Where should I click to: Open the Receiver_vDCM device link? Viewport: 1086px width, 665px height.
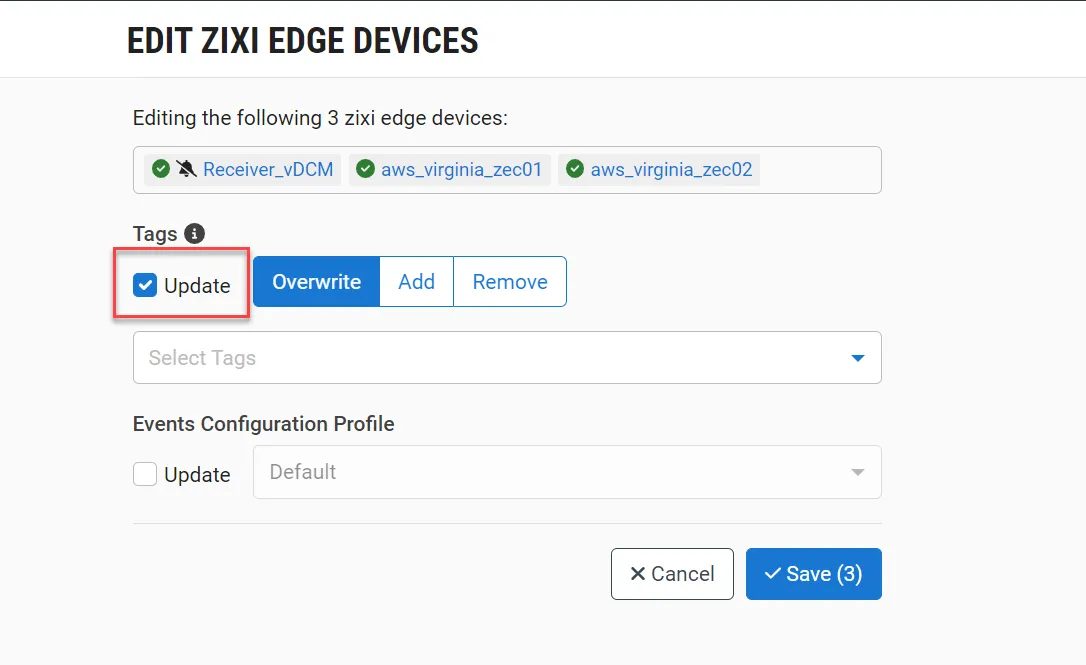click(x=268, y=170)
